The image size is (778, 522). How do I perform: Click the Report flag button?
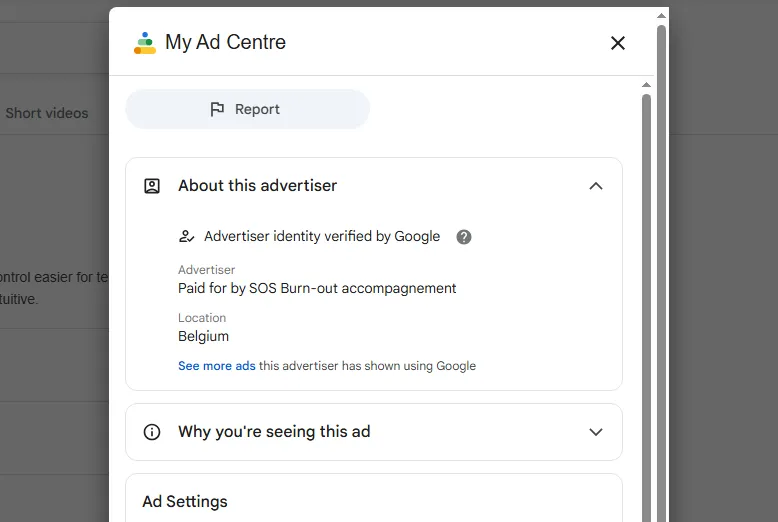point(247,109)
